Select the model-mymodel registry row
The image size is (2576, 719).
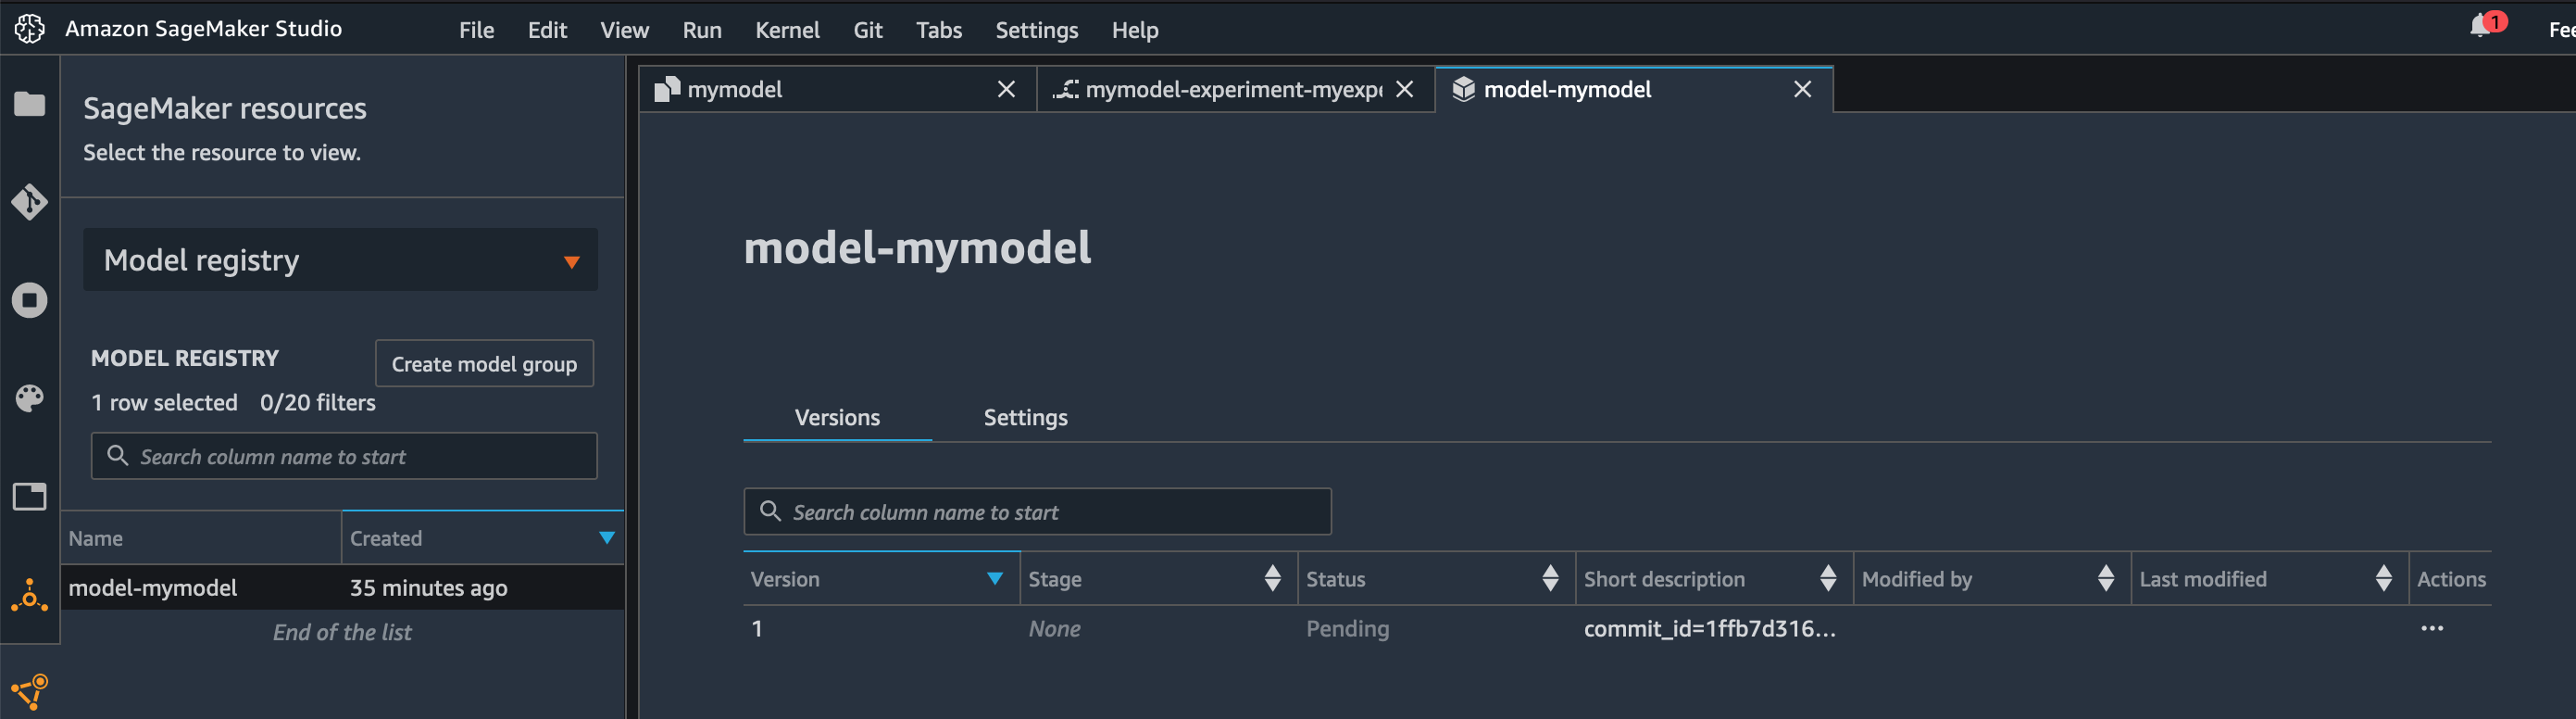(x=342, y=587)
